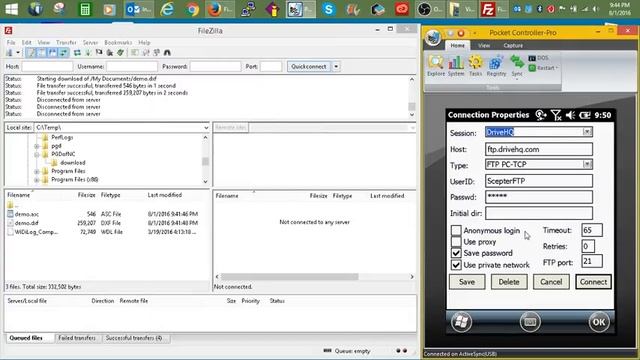Click Save in Connection Properties
The width and height of the screenshot is (640, 360).
[x=467, y=282]
